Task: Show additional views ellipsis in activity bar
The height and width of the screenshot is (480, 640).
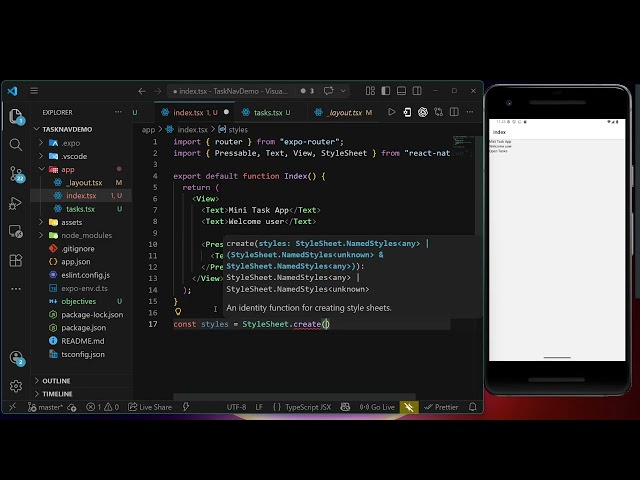Action: pyautogui.click(x=16, y=289)
